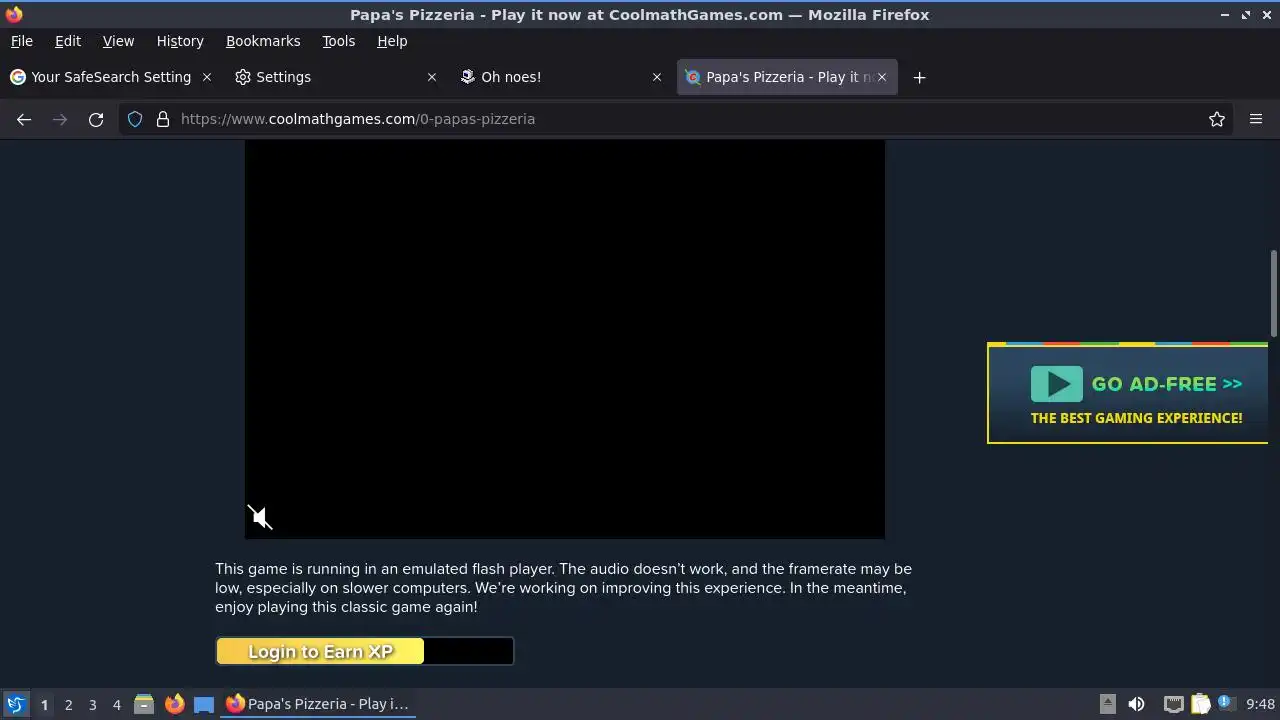
Task: Open the Help menu
Action: (392, 41)
